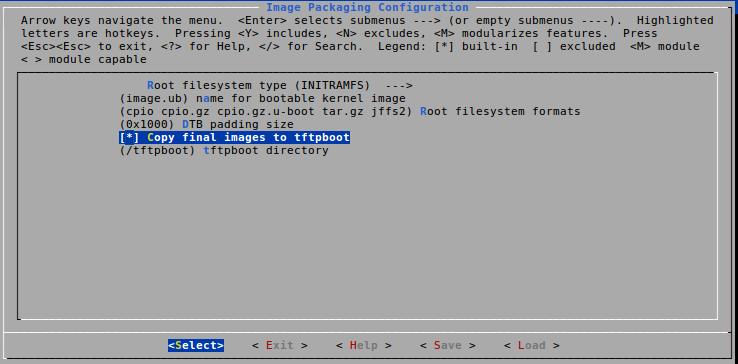738x364 pixels.
Task: Select 'Copy final images to tftpboot' label
Action: (249, 138)
